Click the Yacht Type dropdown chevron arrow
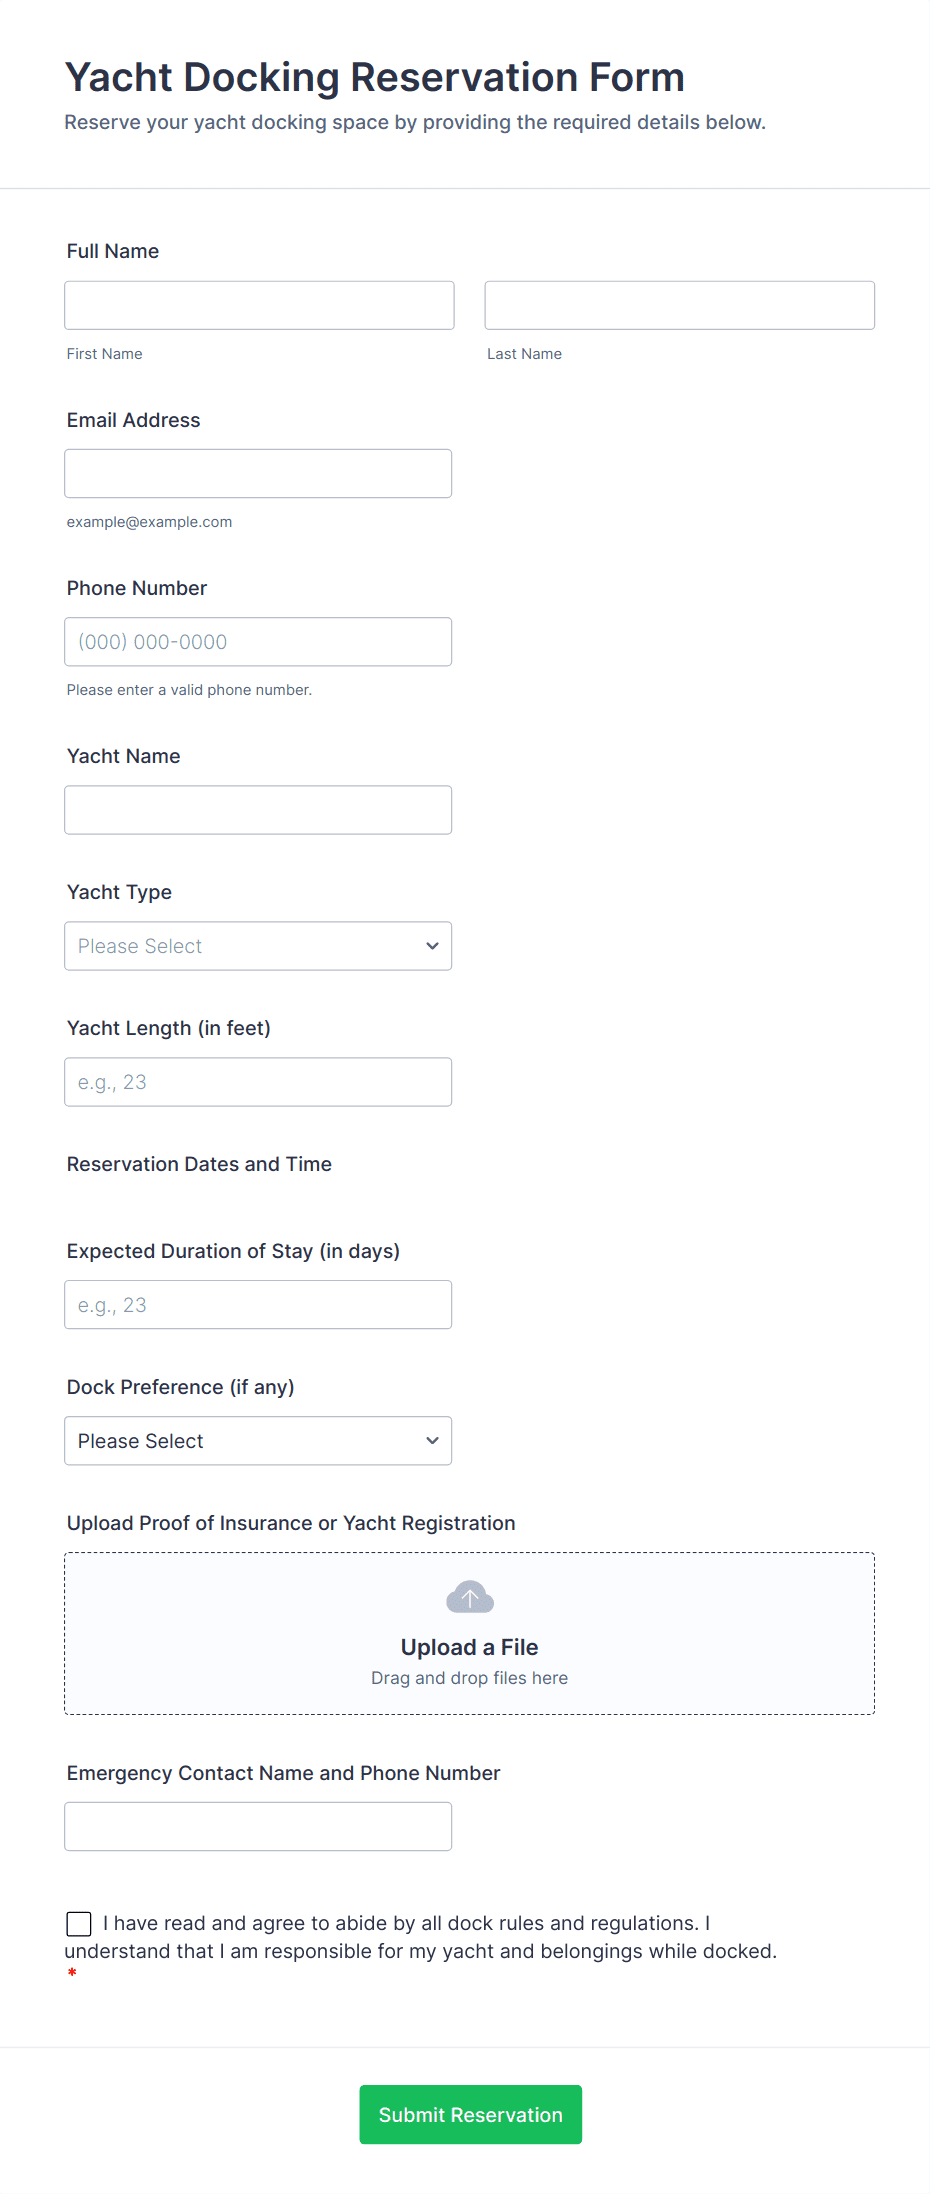The image size is (930, 2194). (x=432, y=946)
